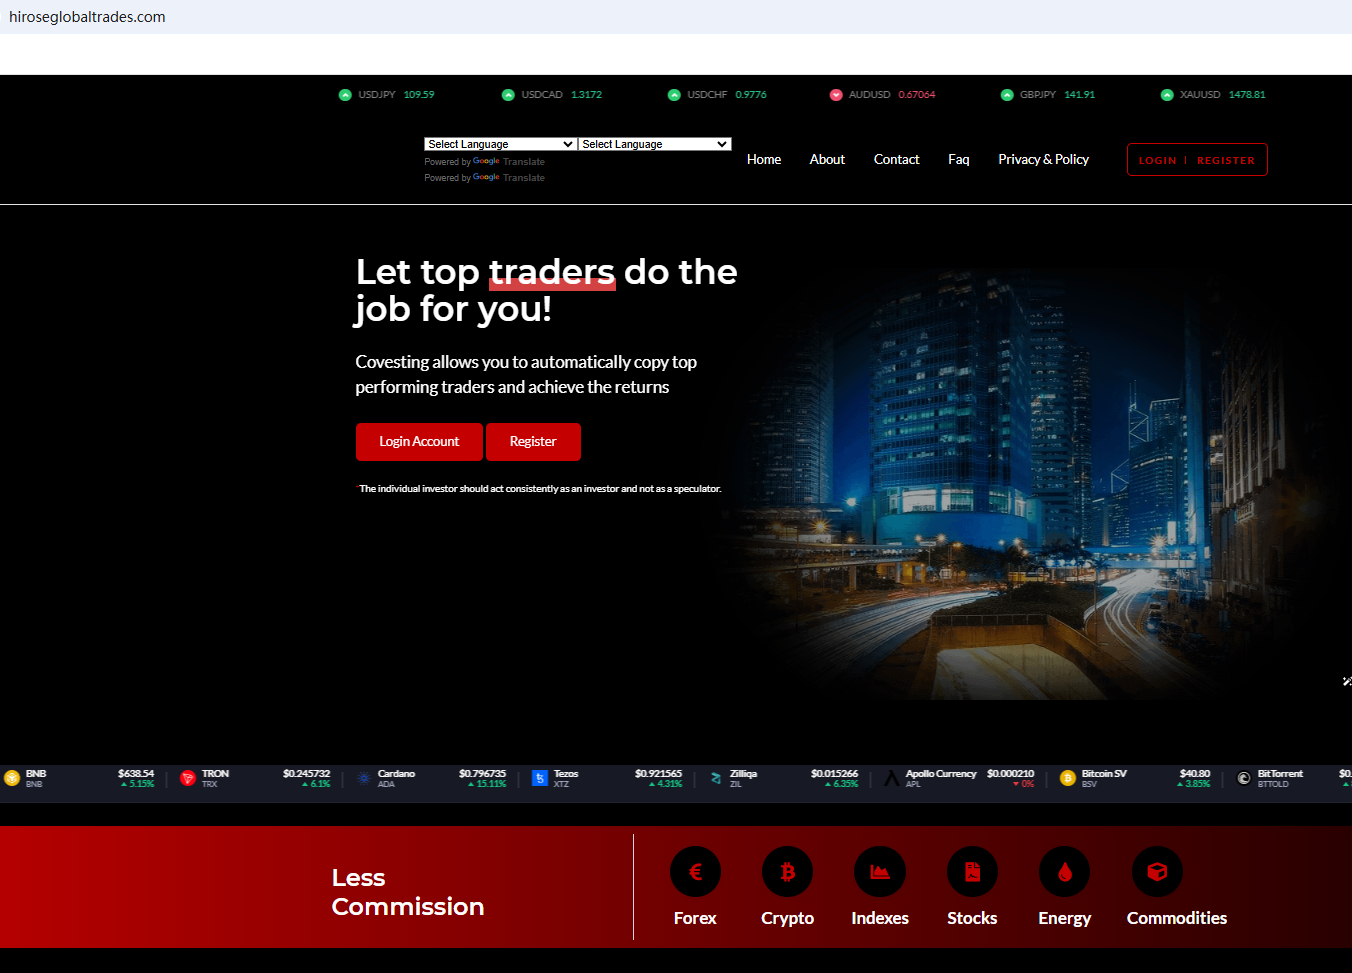Click the hiroseglobaltrades.com address text

coord(87,17)
